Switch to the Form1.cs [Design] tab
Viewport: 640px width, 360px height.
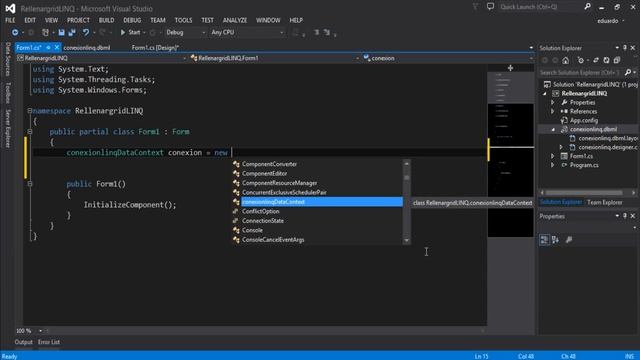(x=155, y=48)
